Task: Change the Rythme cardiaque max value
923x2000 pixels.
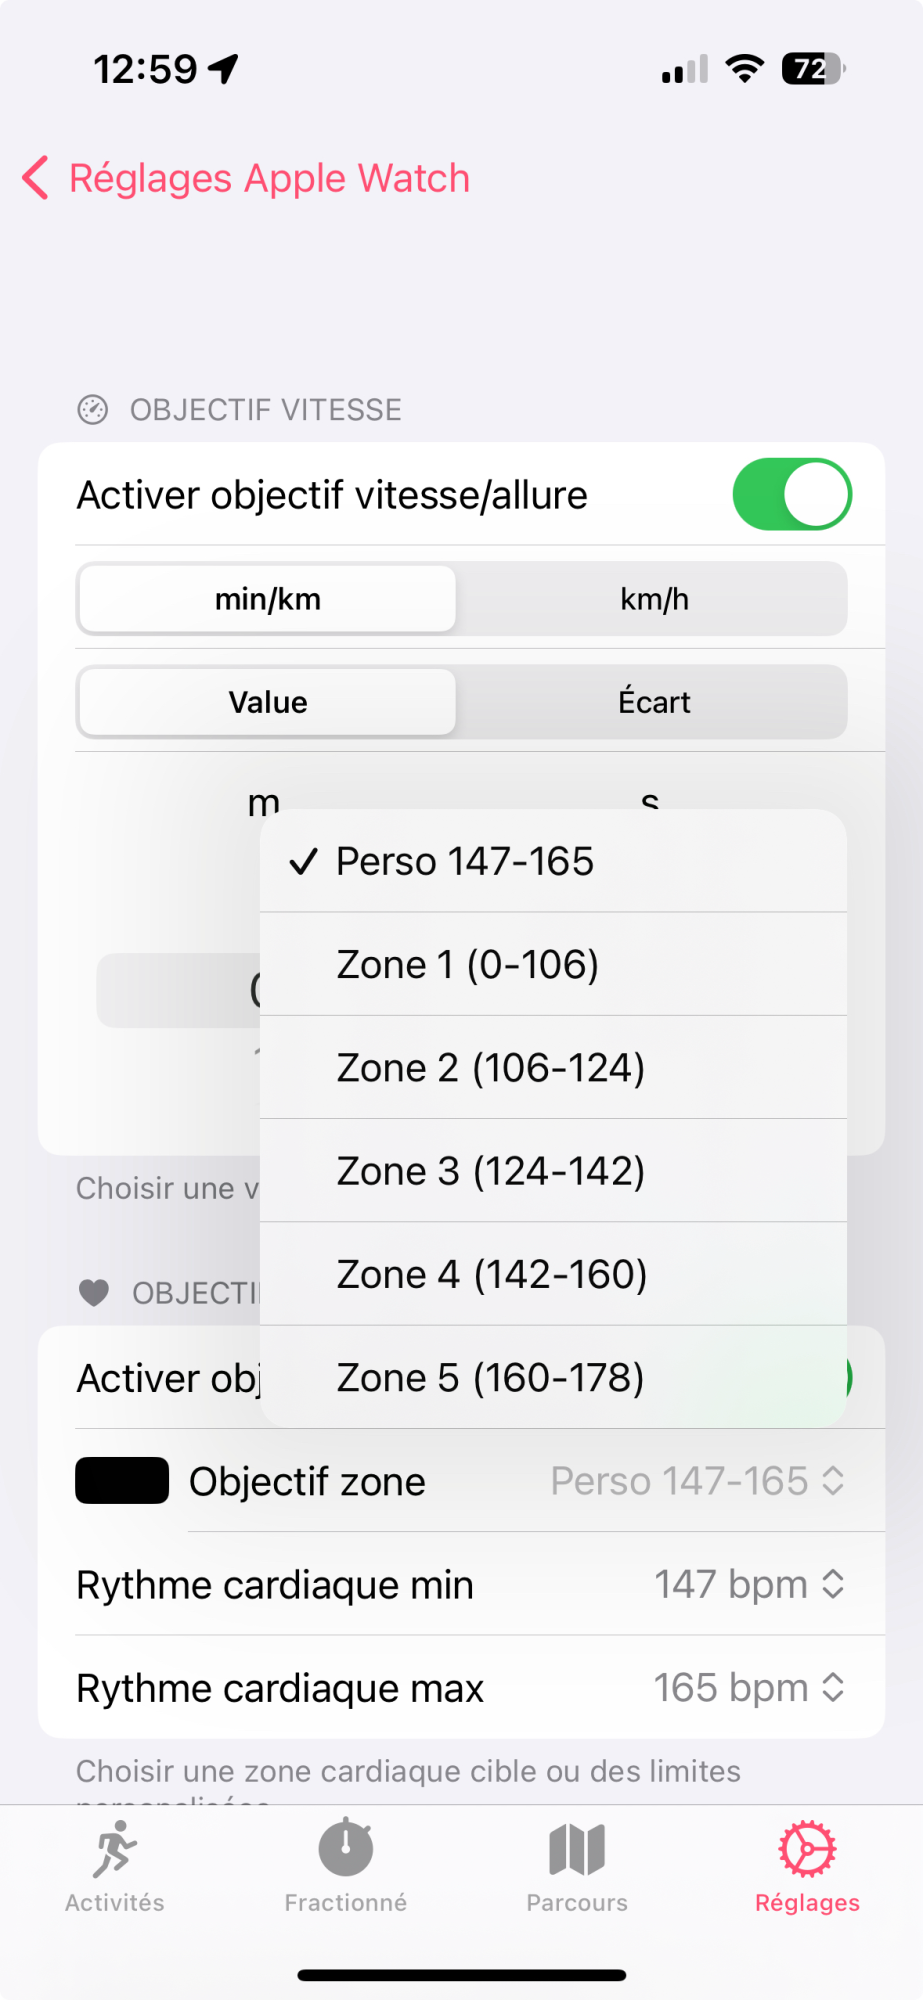Action: (749, 1688)
